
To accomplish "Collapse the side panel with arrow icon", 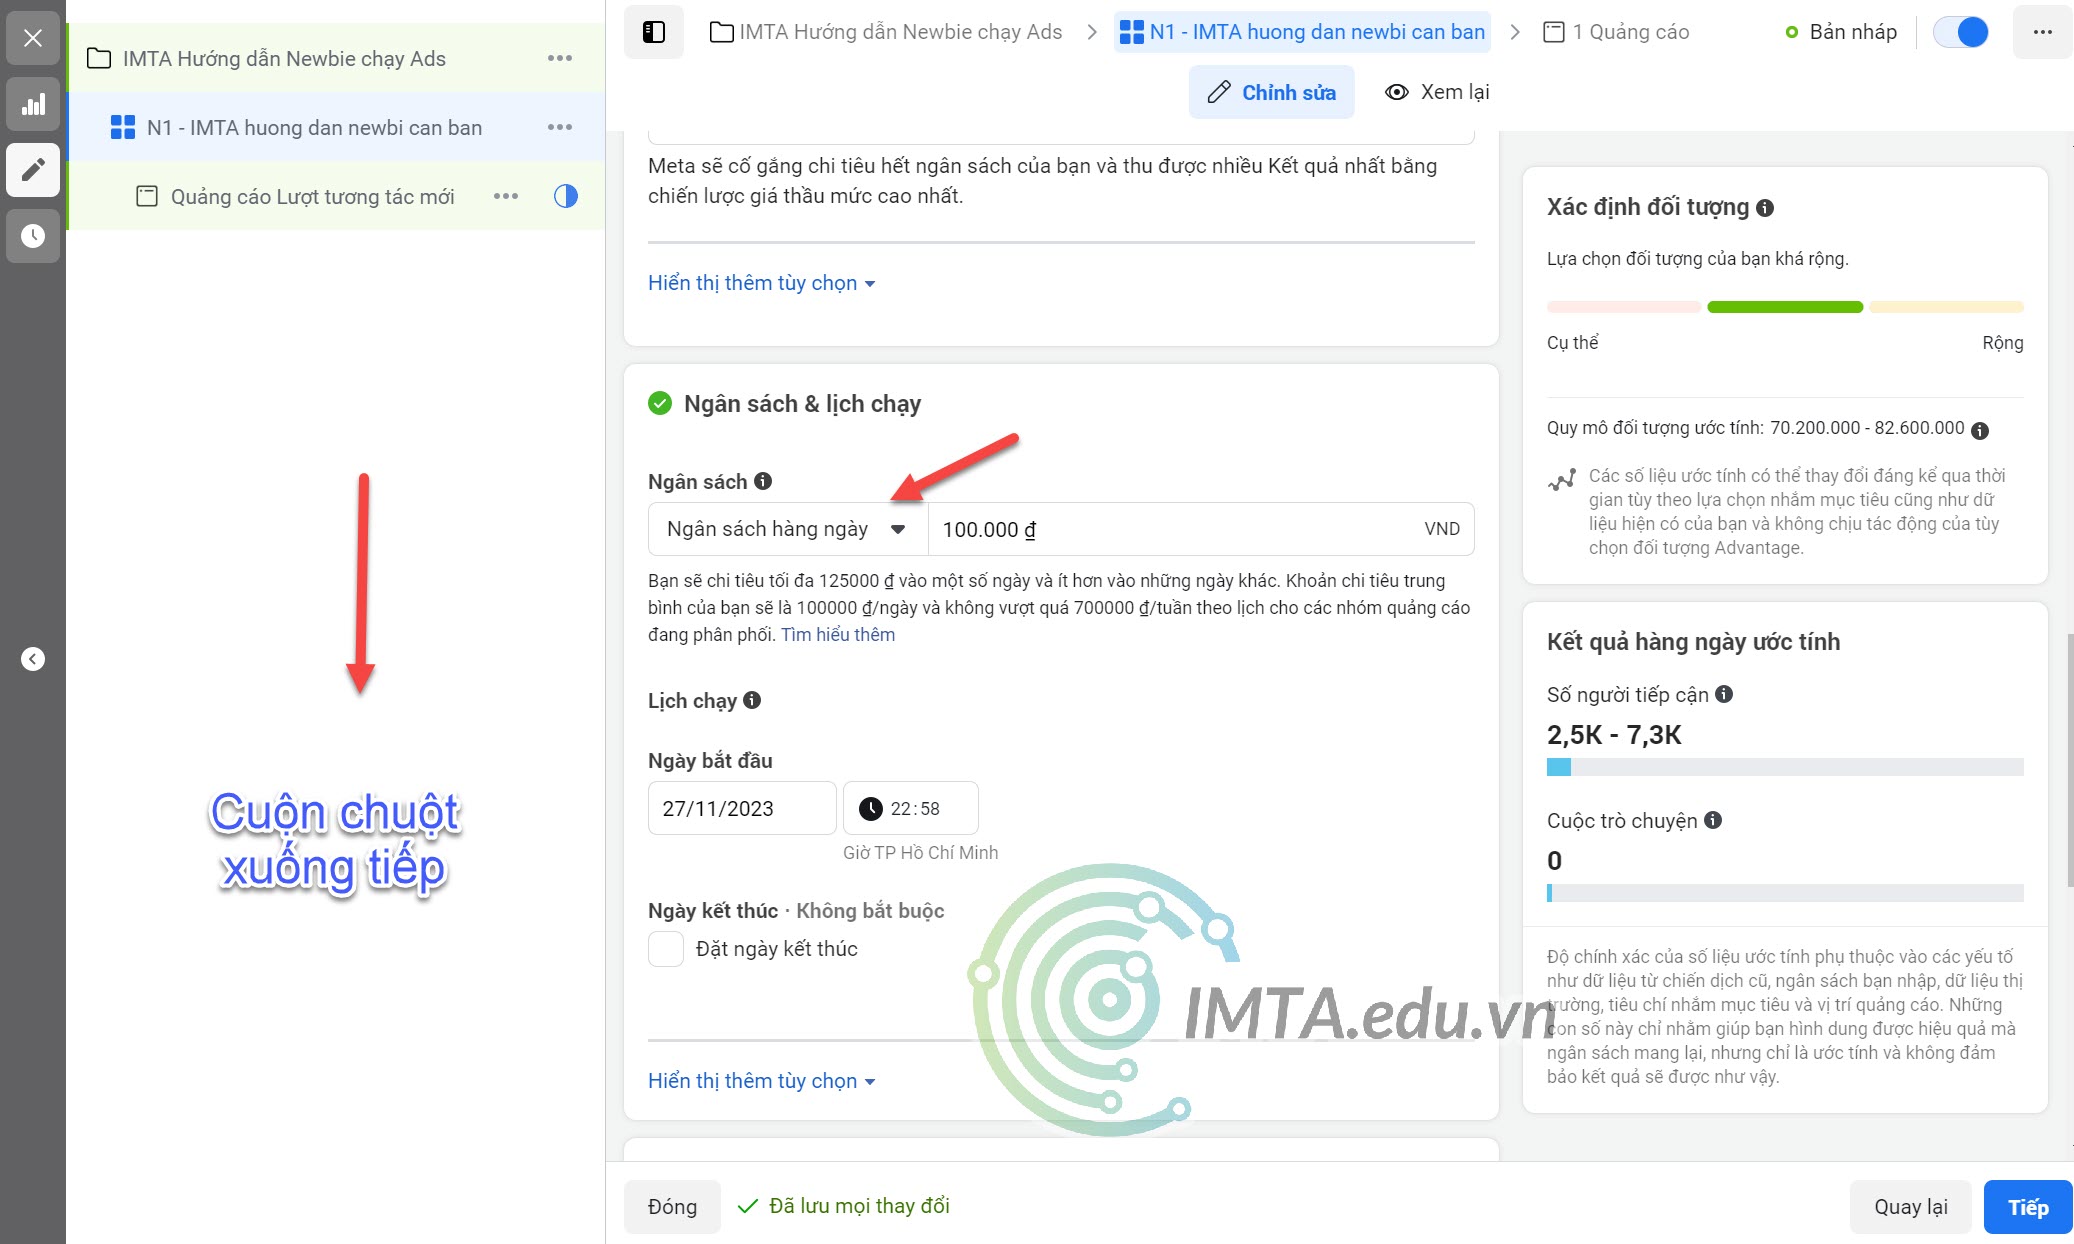I will pyautogui.click(x=33, y=659).
